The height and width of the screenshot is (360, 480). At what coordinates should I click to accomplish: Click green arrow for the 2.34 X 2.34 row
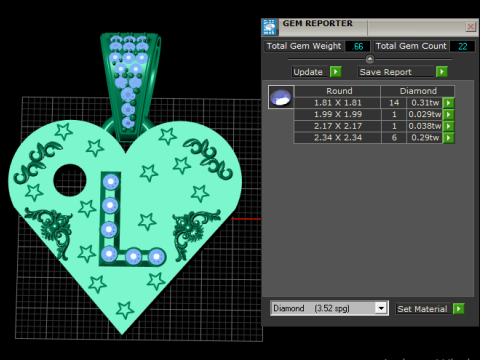449,138
